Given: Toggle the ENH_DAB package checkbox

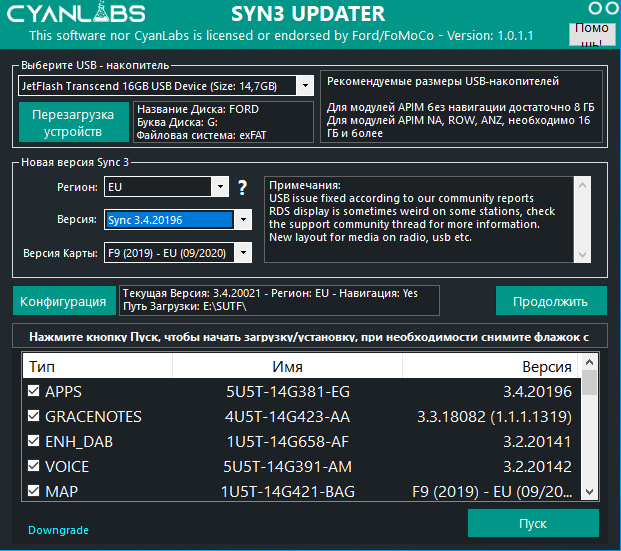Looking at the screenshot, I should [34, 441].
